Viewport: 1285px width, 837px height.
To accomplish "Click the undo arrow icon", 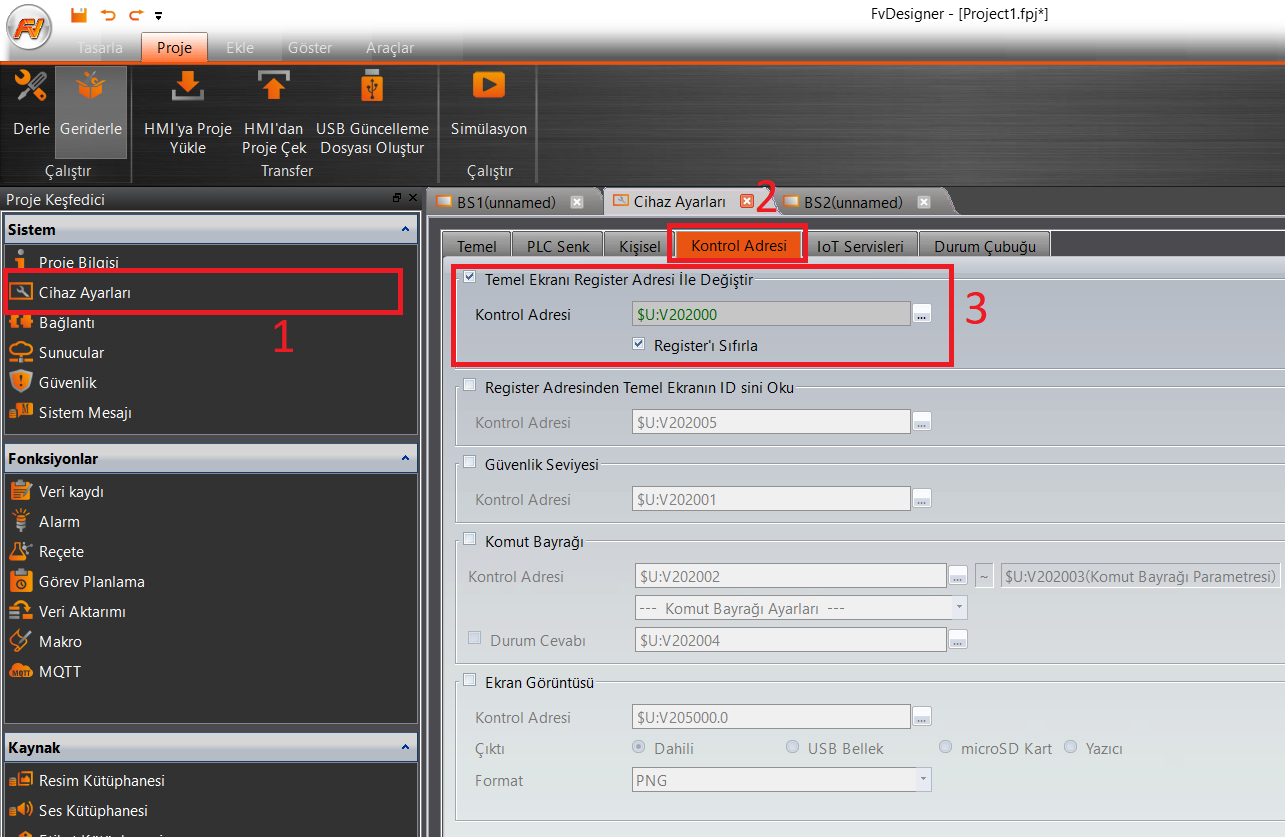I will pos(108,14).
